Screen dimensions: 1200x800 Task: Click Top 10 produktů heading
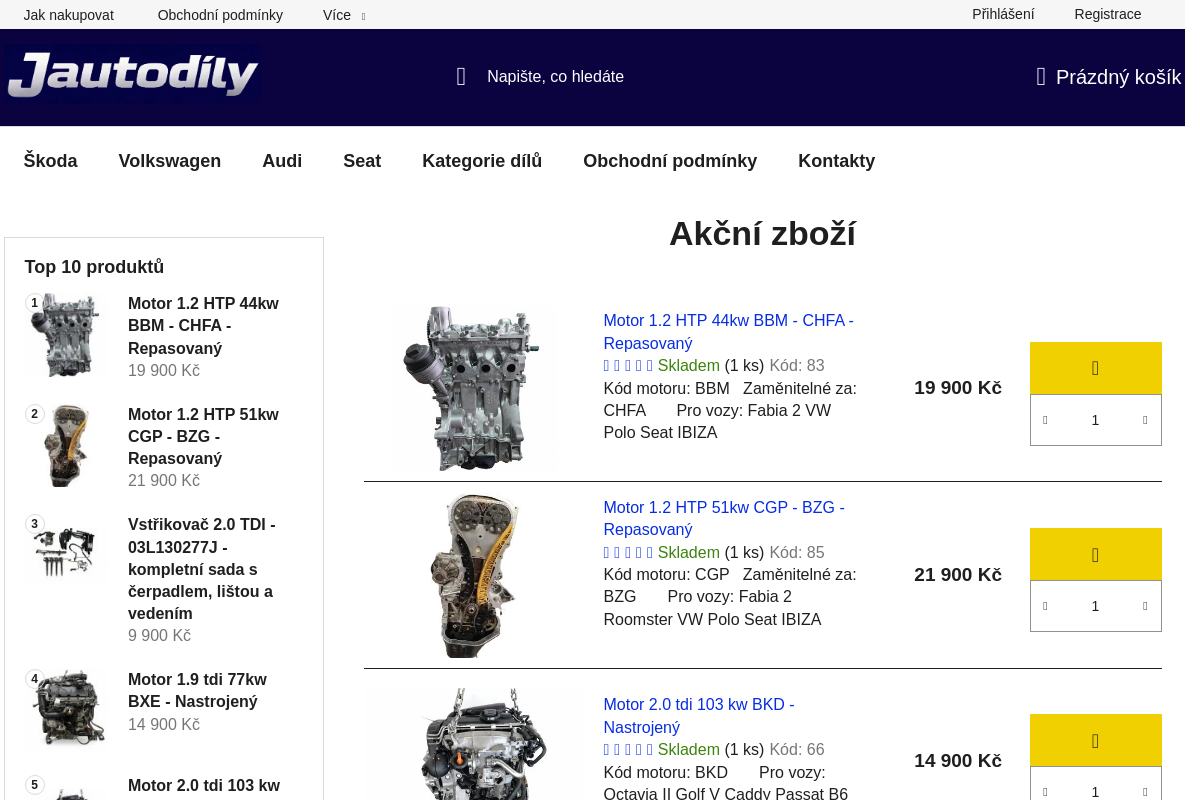[94, 267]
